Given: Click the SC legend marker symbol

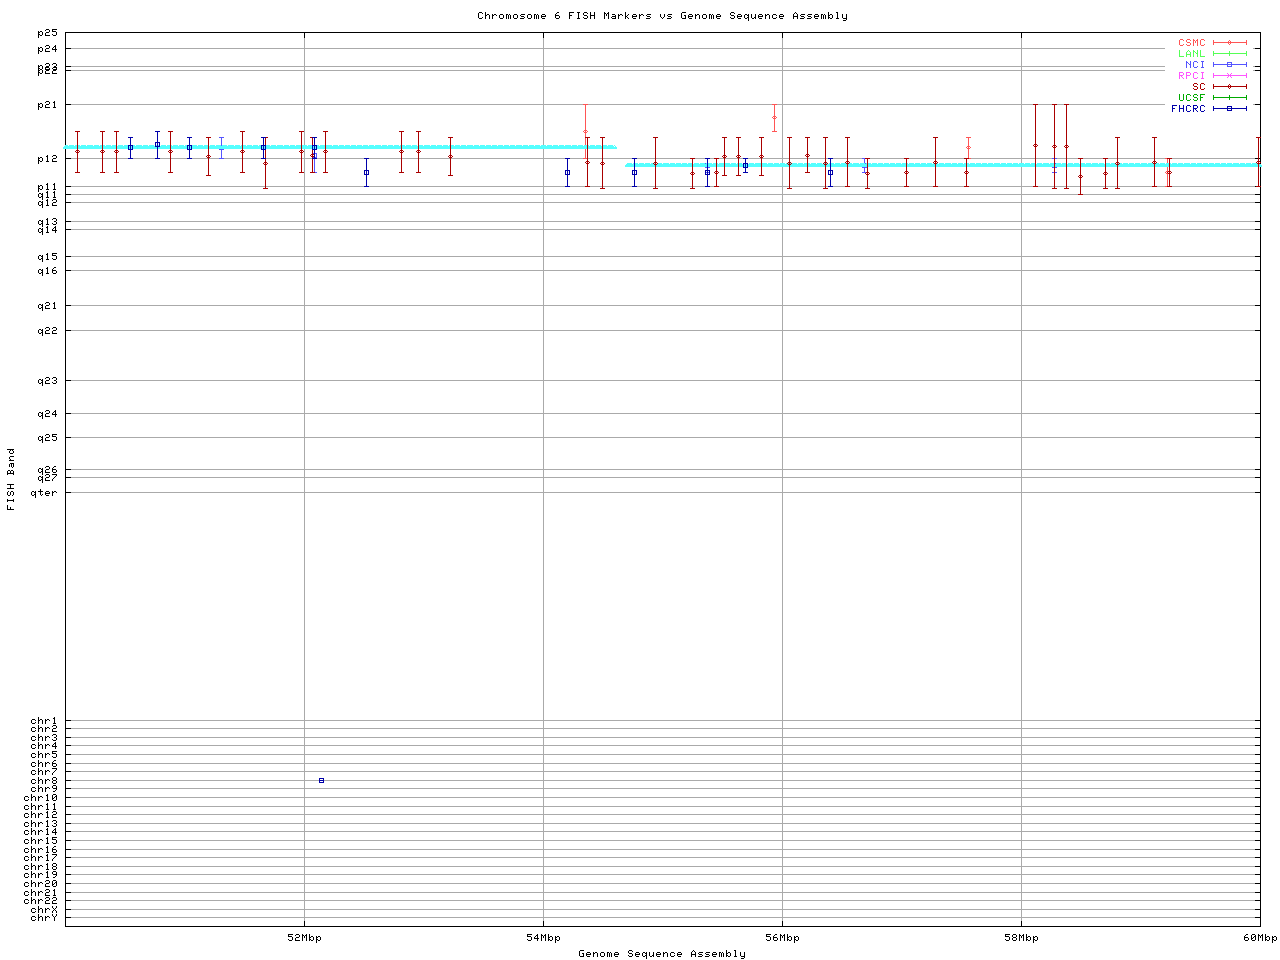Looking at the screenshot, I should [x=1229, y=87].
